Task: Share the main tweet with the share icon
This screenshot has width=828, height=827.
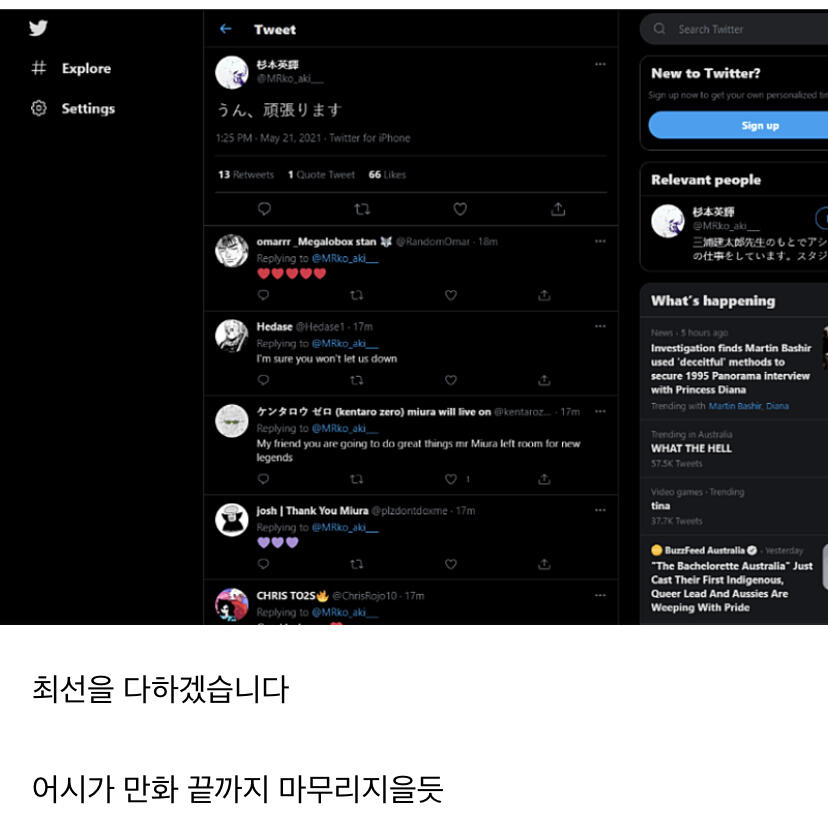Action: (x=558, y=209)
